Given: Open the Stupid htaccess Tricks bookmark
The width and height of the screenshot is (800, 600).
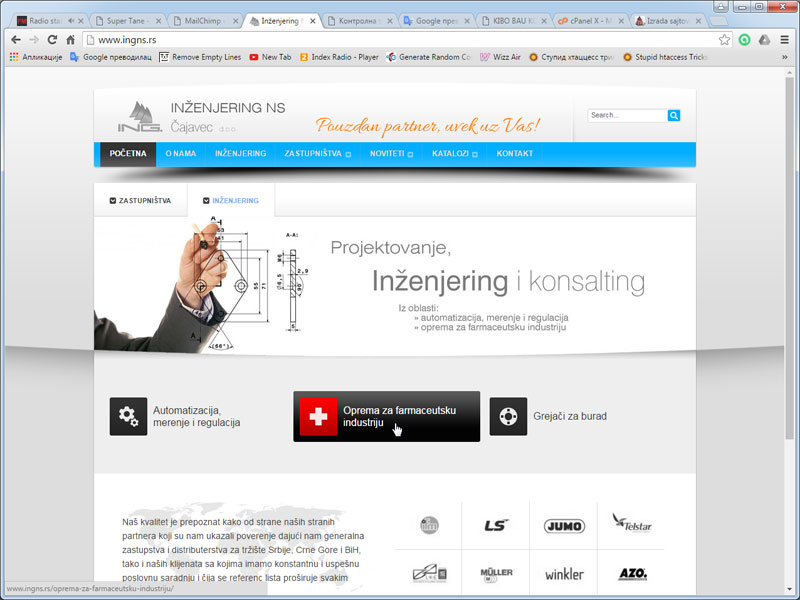Looking at the screenshot, I should click(664, 57).
